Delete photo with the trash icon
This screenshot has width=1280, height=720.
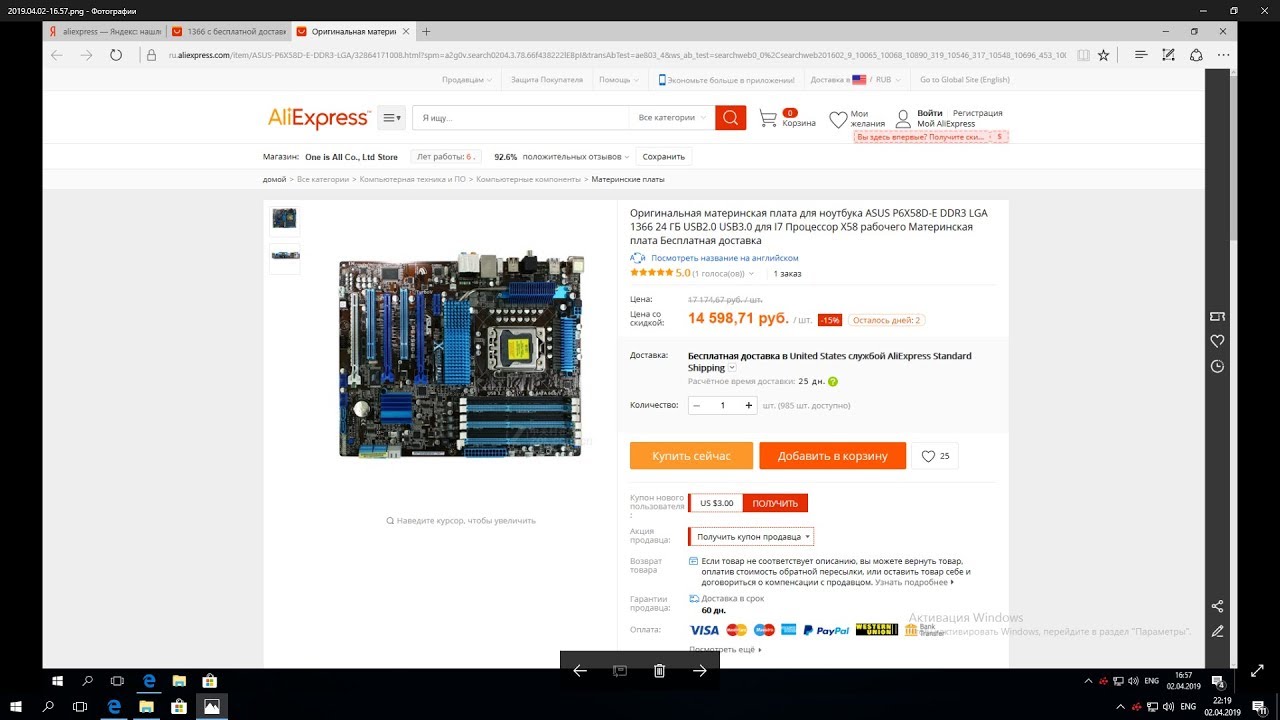(659, 671)
